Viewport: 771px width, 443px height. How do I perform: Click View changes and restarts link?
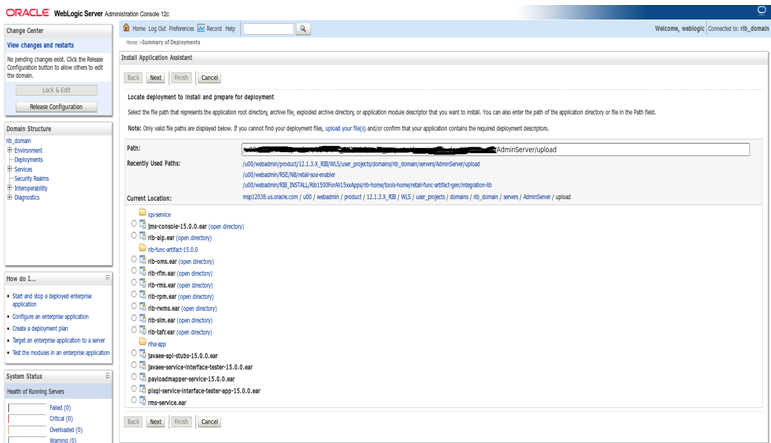coord(40,45)
